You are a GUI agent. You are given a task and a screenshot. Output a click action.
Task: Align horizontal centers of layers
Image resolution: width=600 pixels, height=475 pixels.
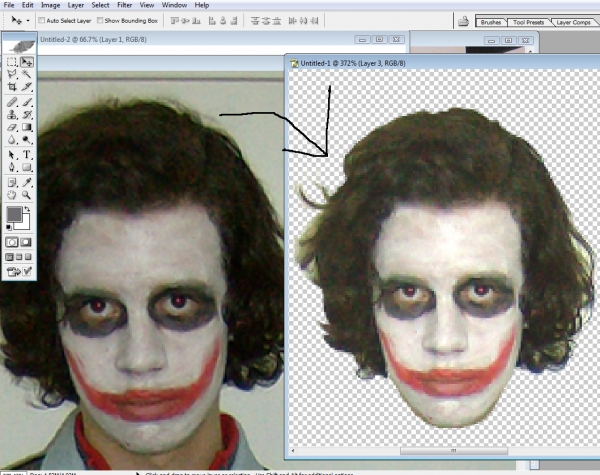pyautogui.click(x=223, y=21)
